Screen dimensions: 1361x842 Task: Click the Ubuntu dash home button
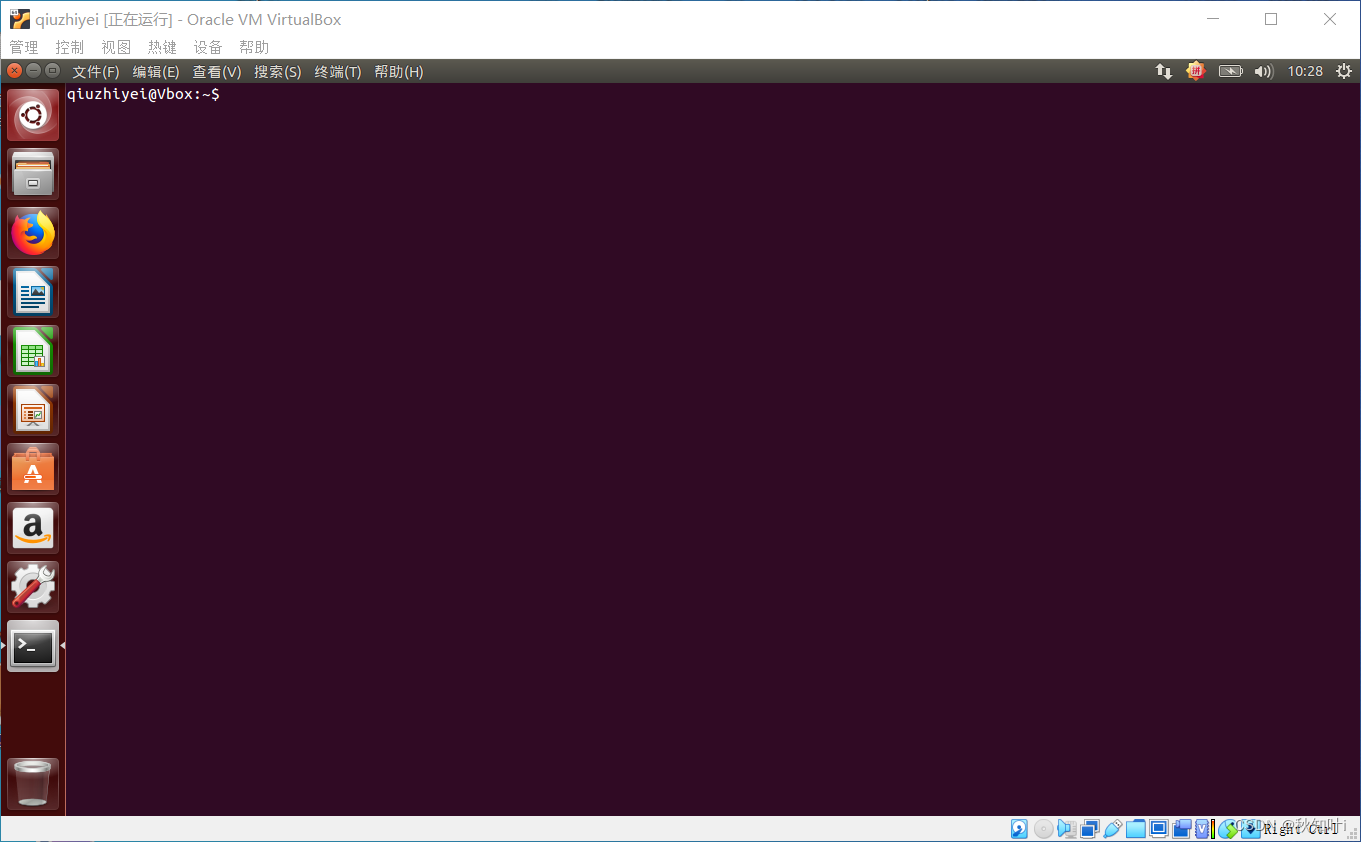coord(32,114)
